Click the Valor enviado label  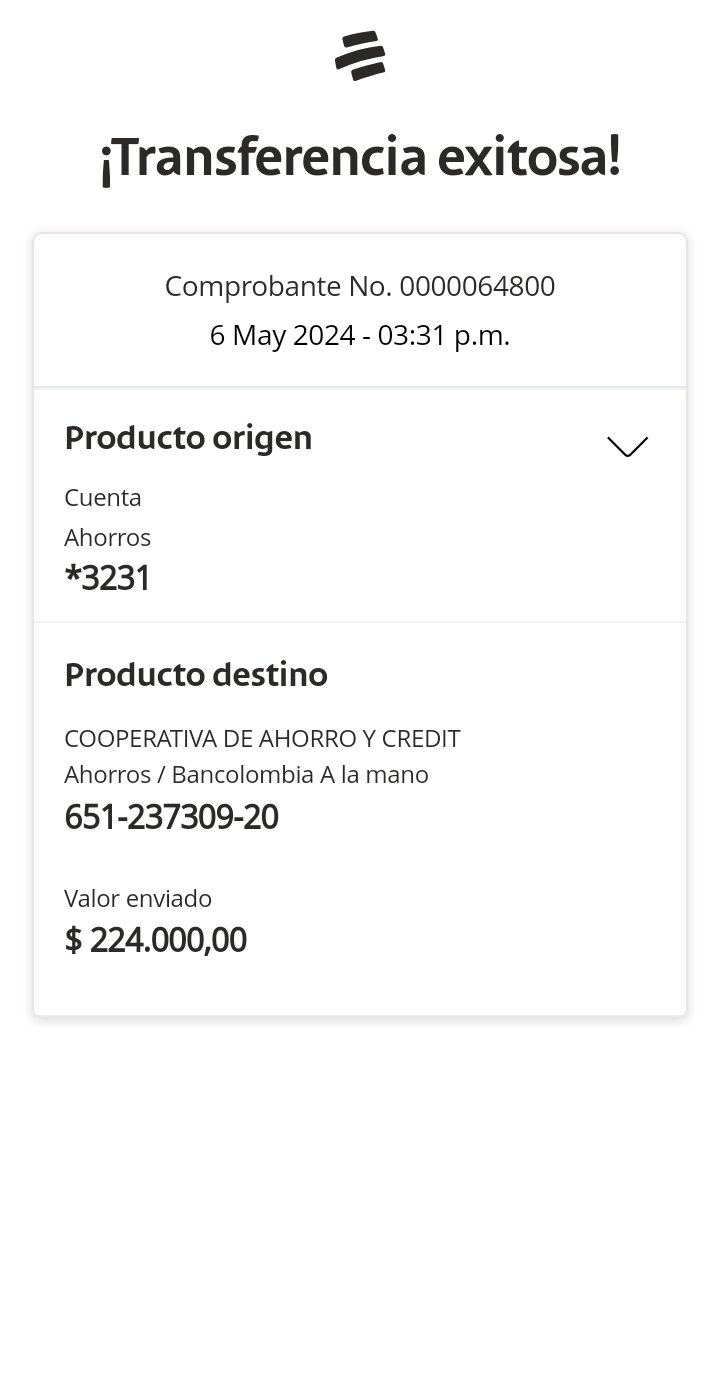tap(138, 899)
